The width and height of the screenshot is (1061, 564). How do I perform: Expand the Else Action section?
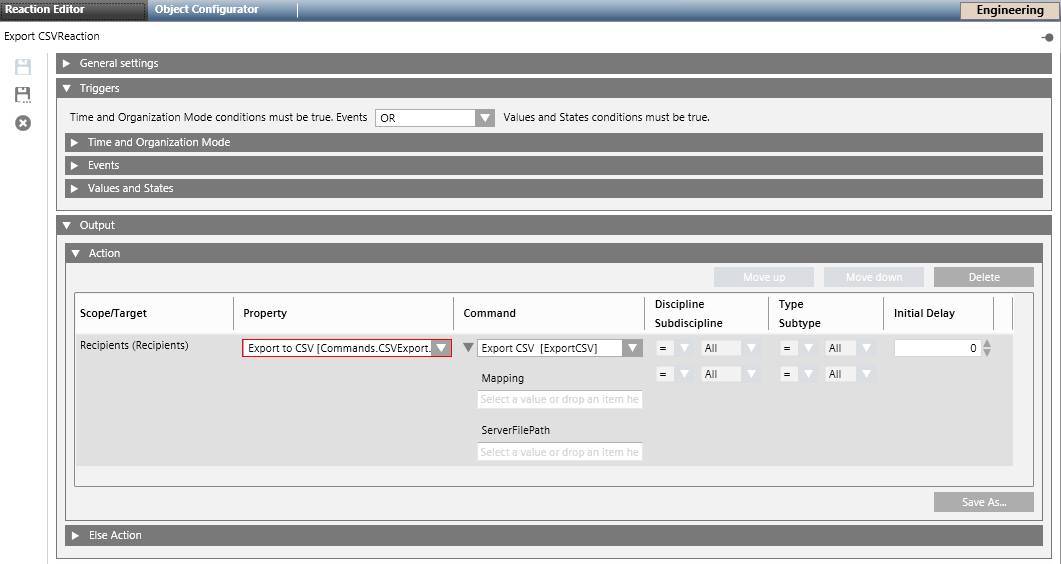(x=74, y=535)
